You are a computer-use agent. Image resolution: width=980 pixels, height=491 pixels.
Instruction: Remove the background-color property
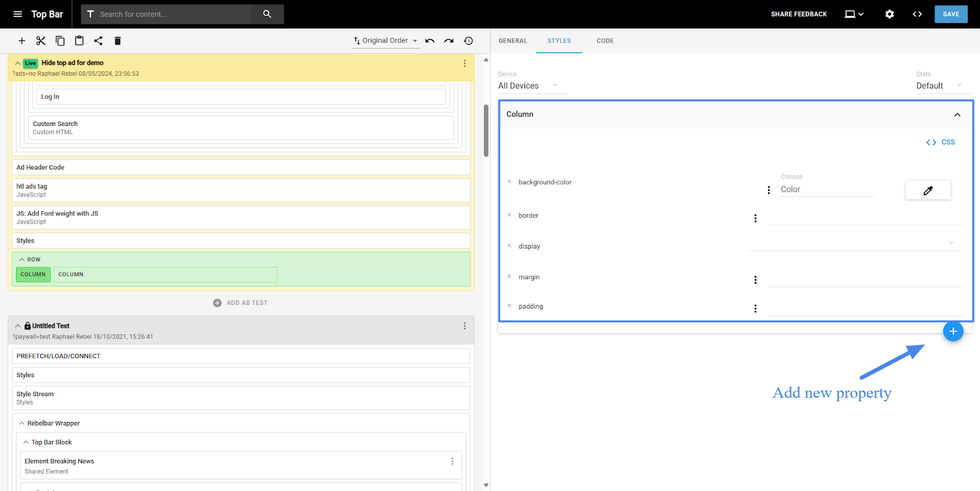509,182
